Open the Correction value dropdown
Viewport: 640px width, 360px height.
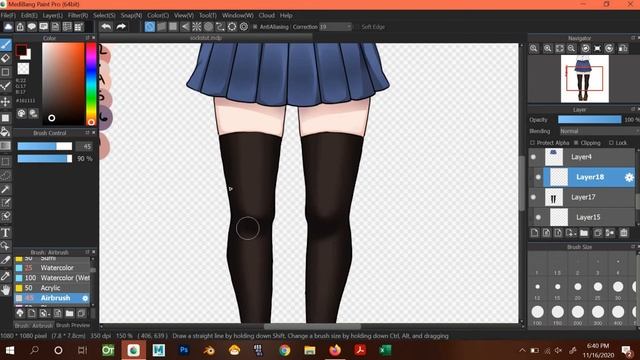335,27
